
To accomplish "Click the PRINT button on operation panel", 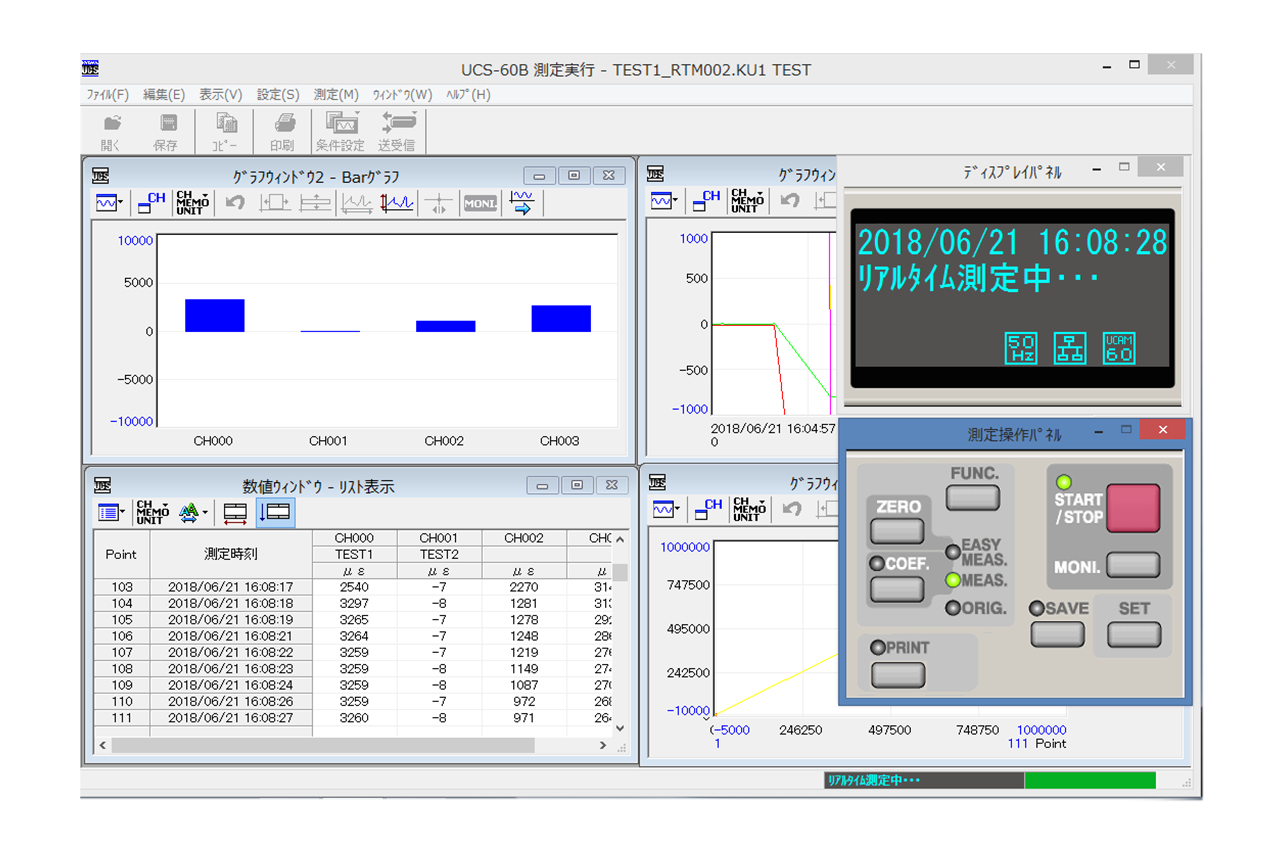I will [898, 675].
